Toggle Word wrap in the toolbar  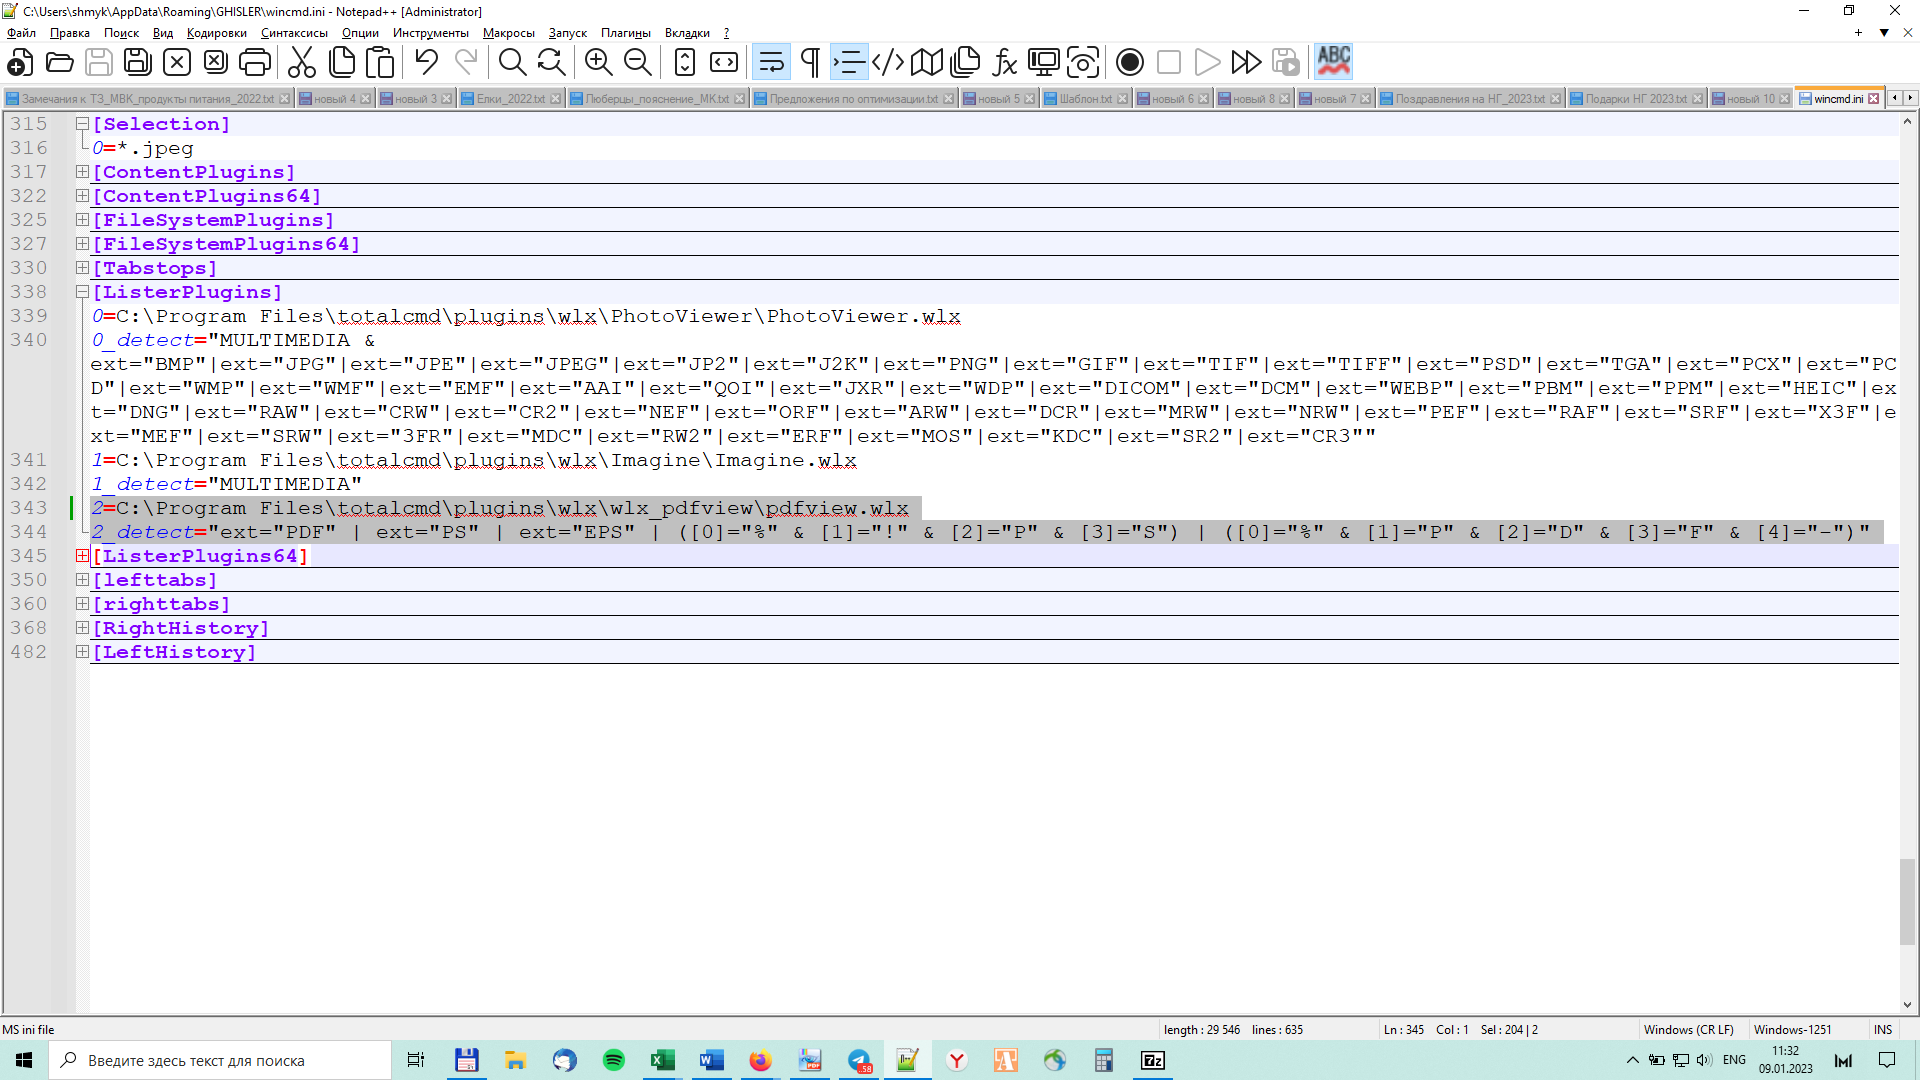771,62
